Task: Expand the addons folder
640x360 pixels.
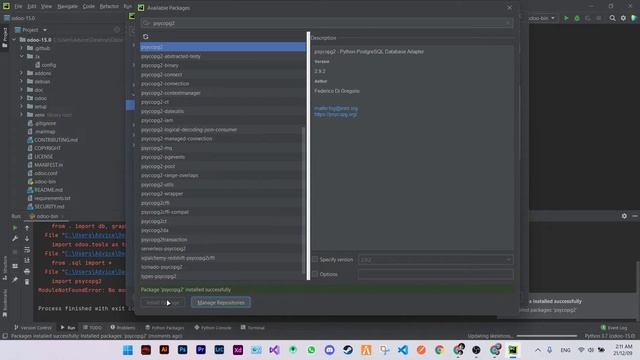Action: click(22, 73)
